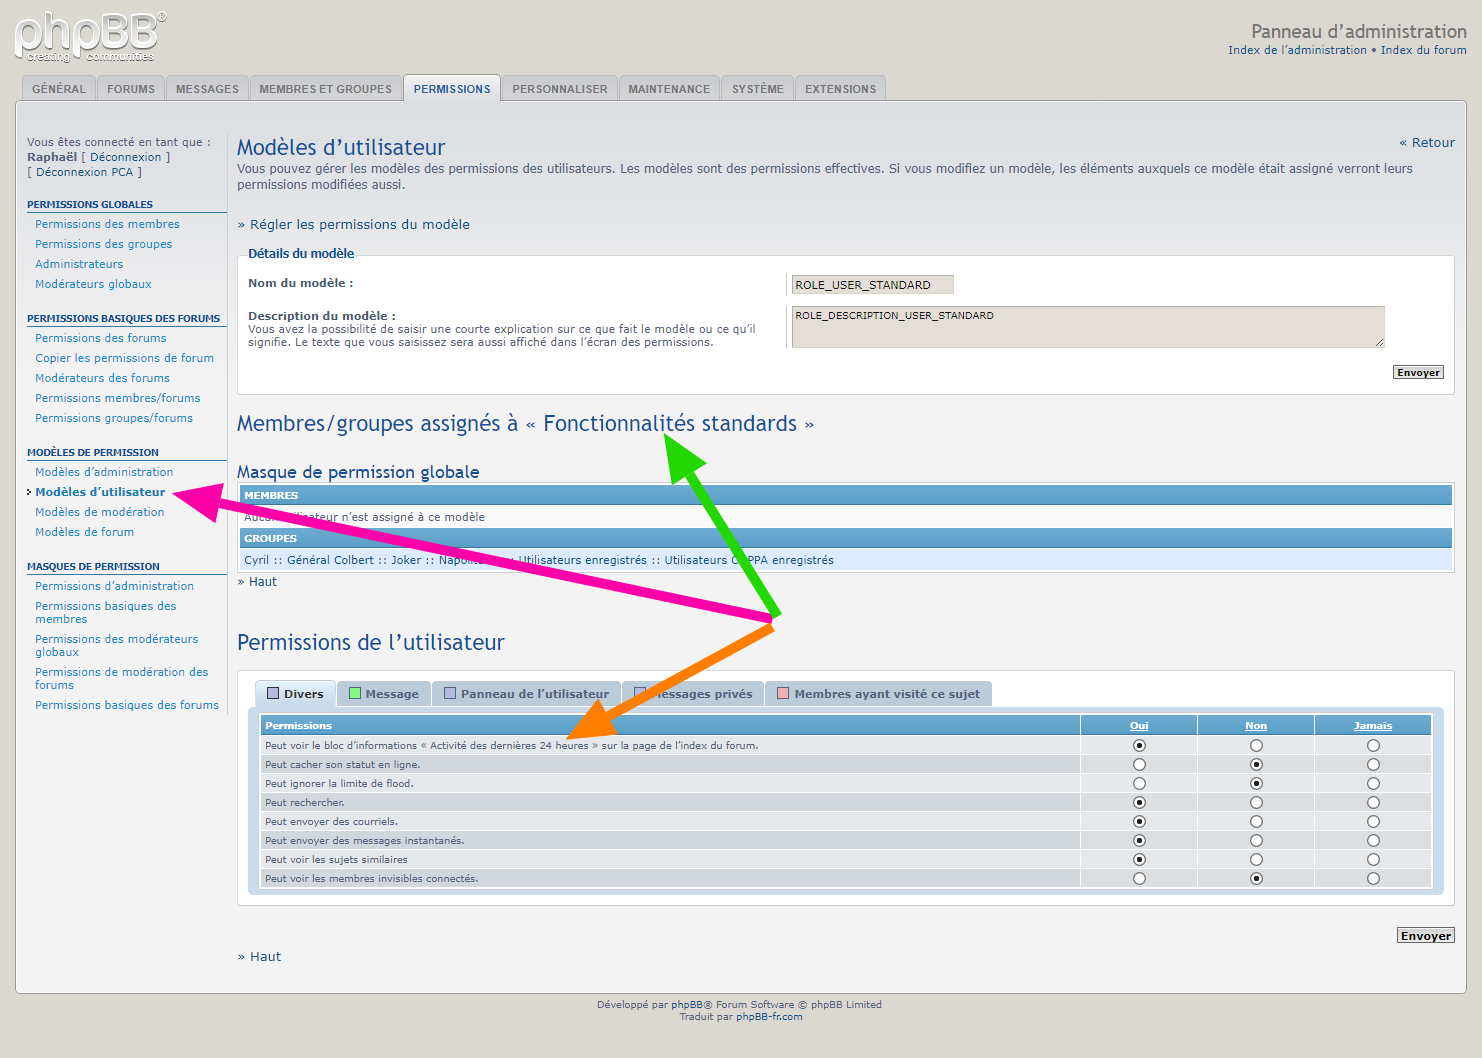Click the green square icon on Message tab

[355, 694]
